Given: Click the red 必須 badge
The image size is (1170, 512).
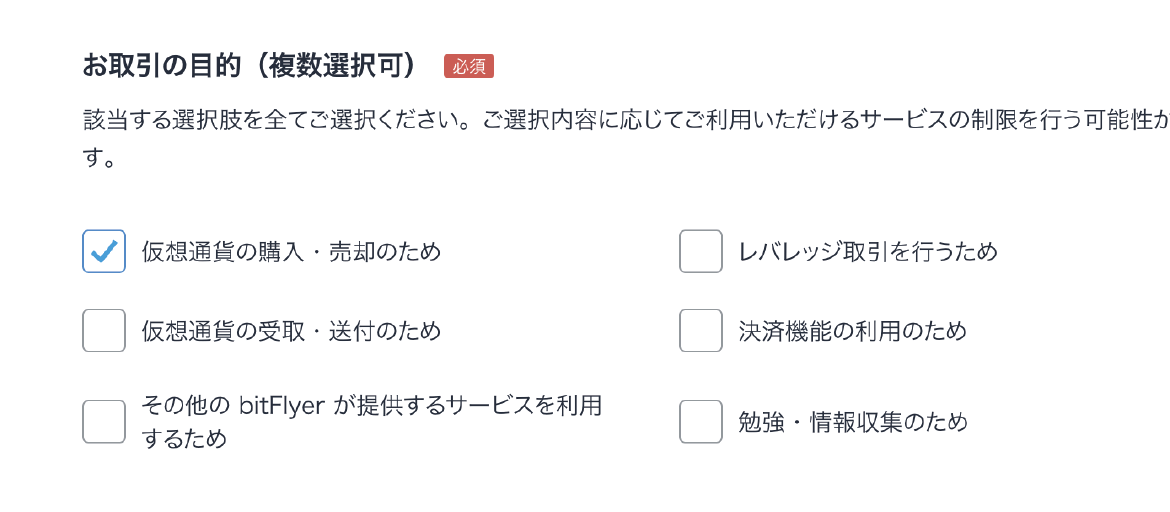Looking at the screenshot, I should 469,67.
